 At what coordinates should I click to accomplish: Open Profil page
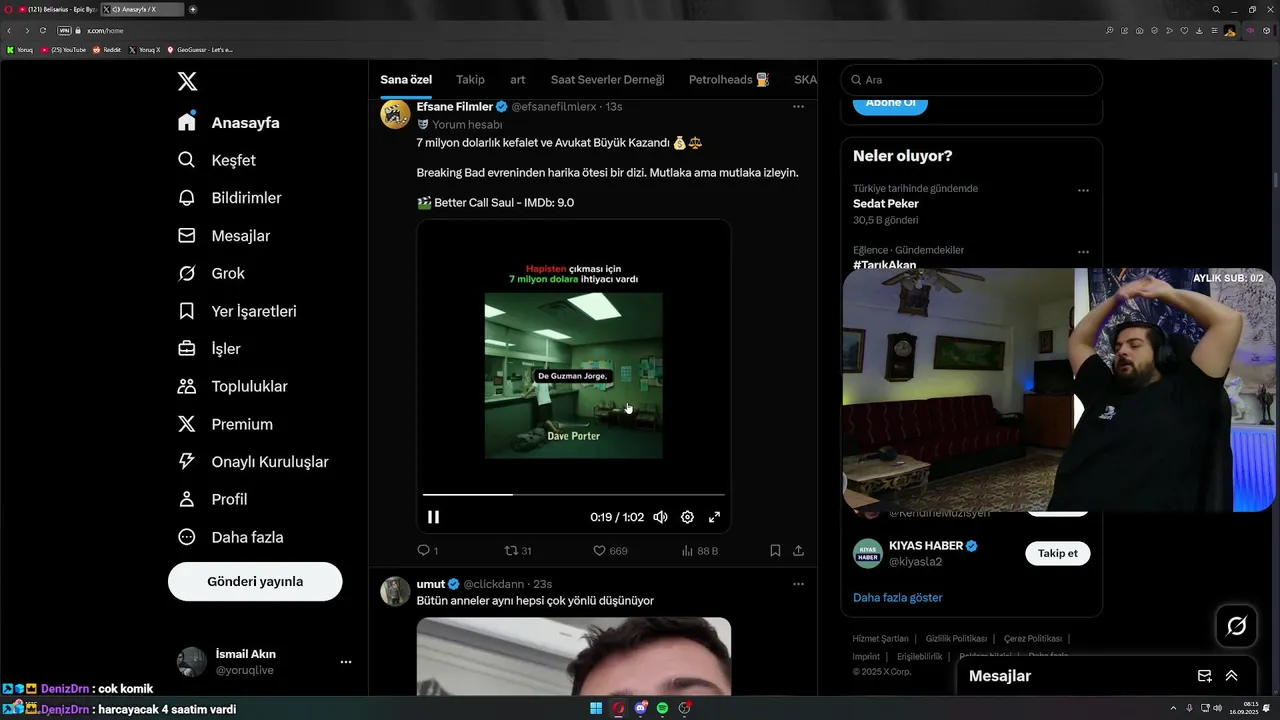pos(212,499)
